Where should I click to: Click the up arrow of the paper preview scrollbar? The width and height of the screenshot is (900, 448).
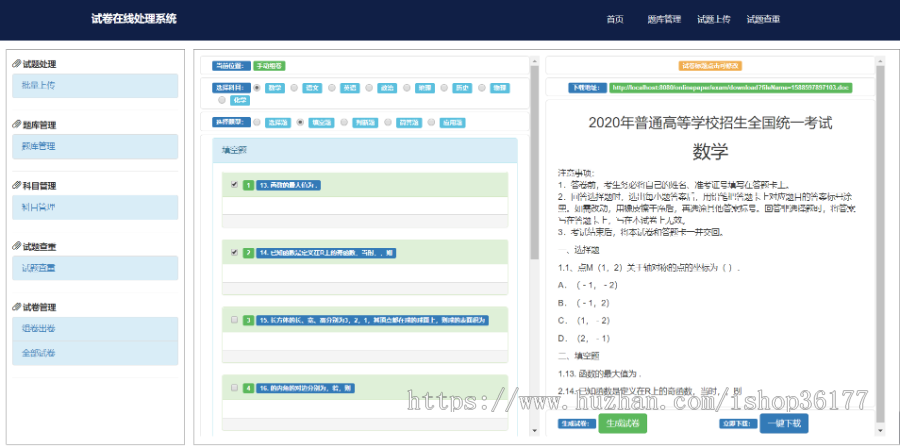(x=880, y=61)
